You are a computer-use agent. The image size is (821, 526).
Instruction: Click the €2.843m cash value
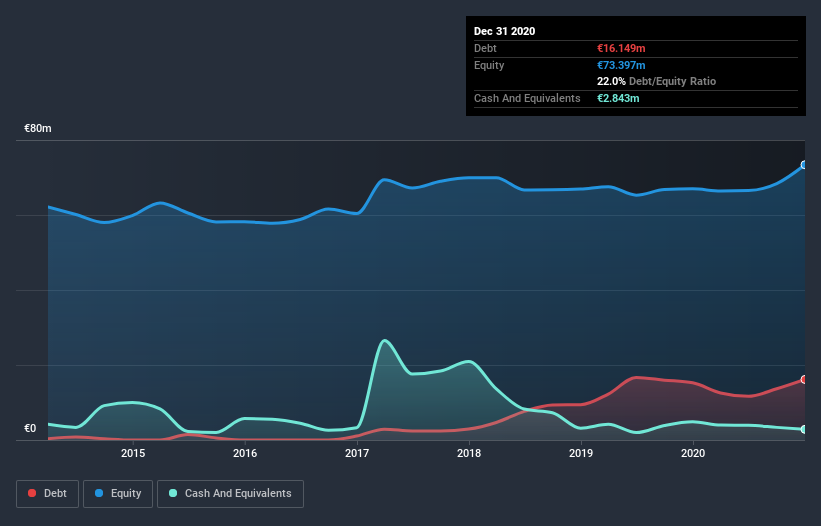618,98
